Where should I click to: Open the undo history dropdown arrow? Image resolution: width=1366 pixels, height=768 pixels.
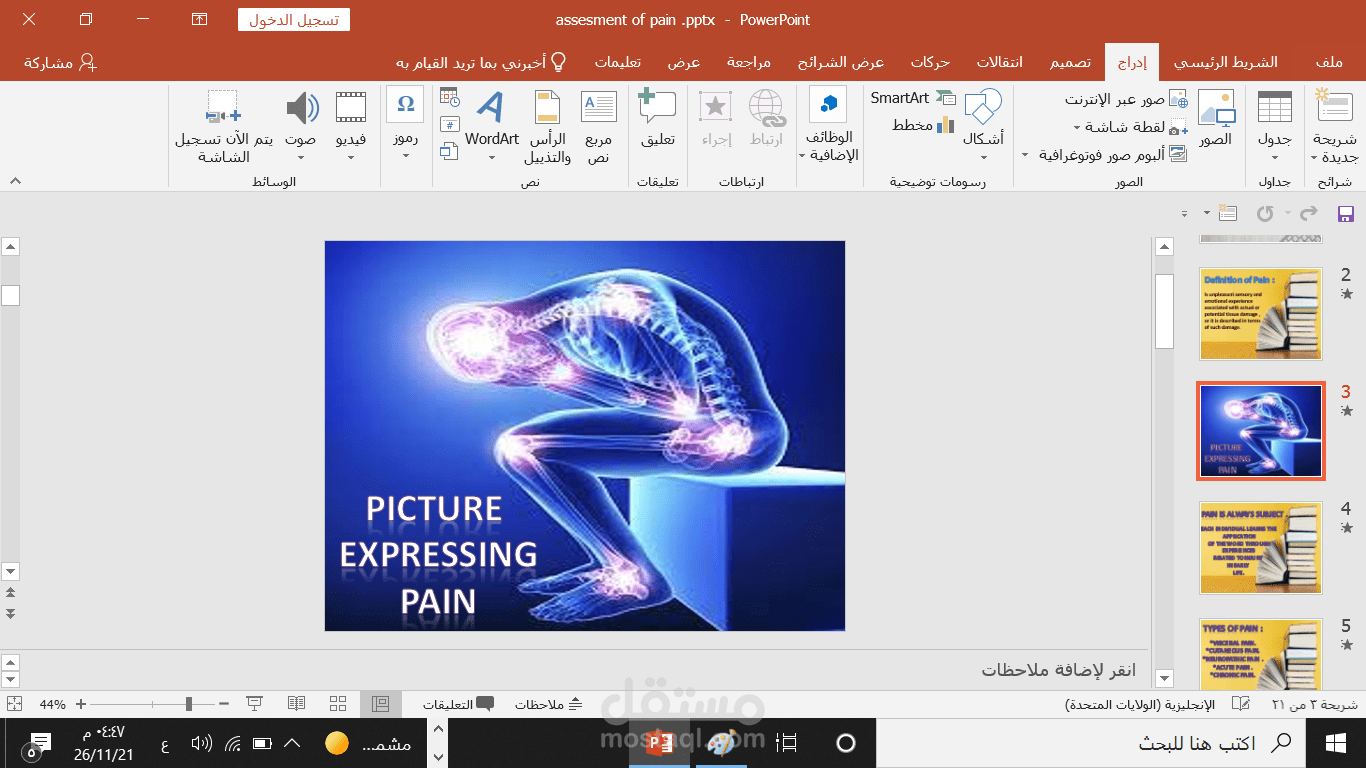click(1287, 213)
